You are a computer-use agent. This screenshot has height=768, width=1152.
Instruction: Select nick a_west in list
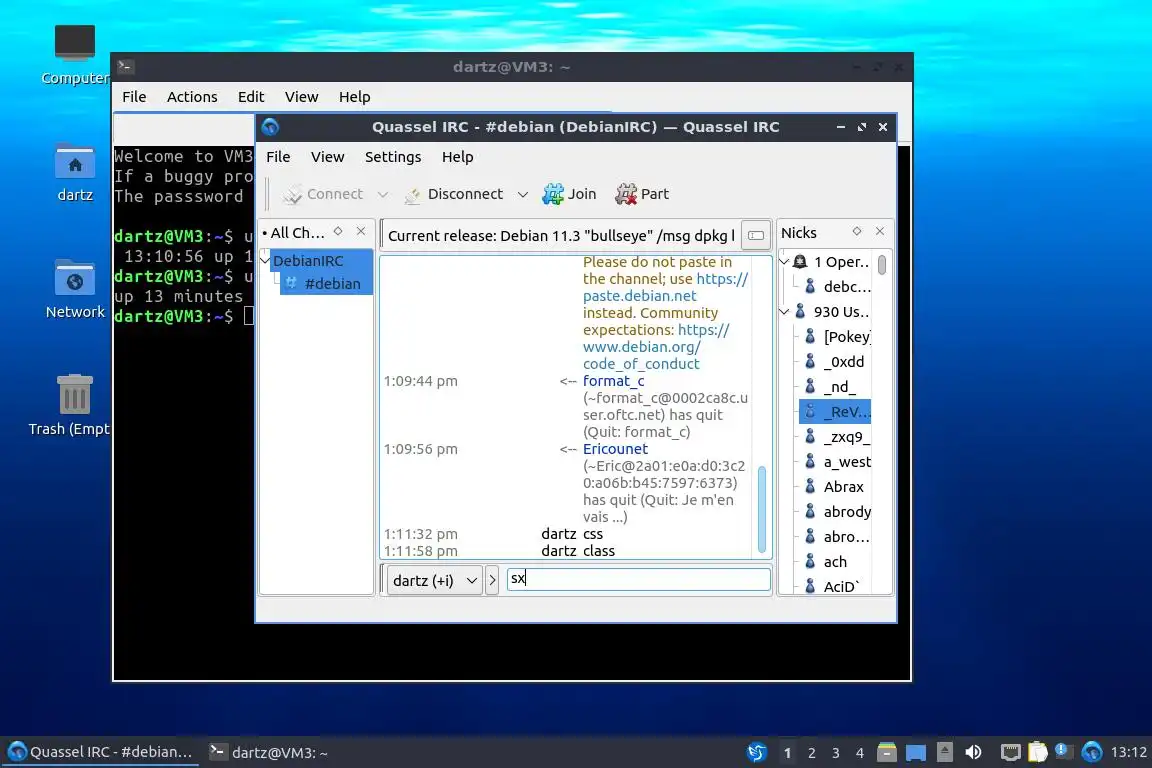(x=835, y=462)
